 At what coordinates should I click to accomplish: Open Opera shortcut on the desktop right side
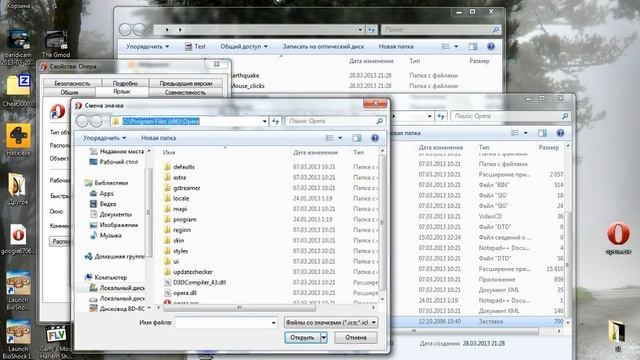[618, 238]
